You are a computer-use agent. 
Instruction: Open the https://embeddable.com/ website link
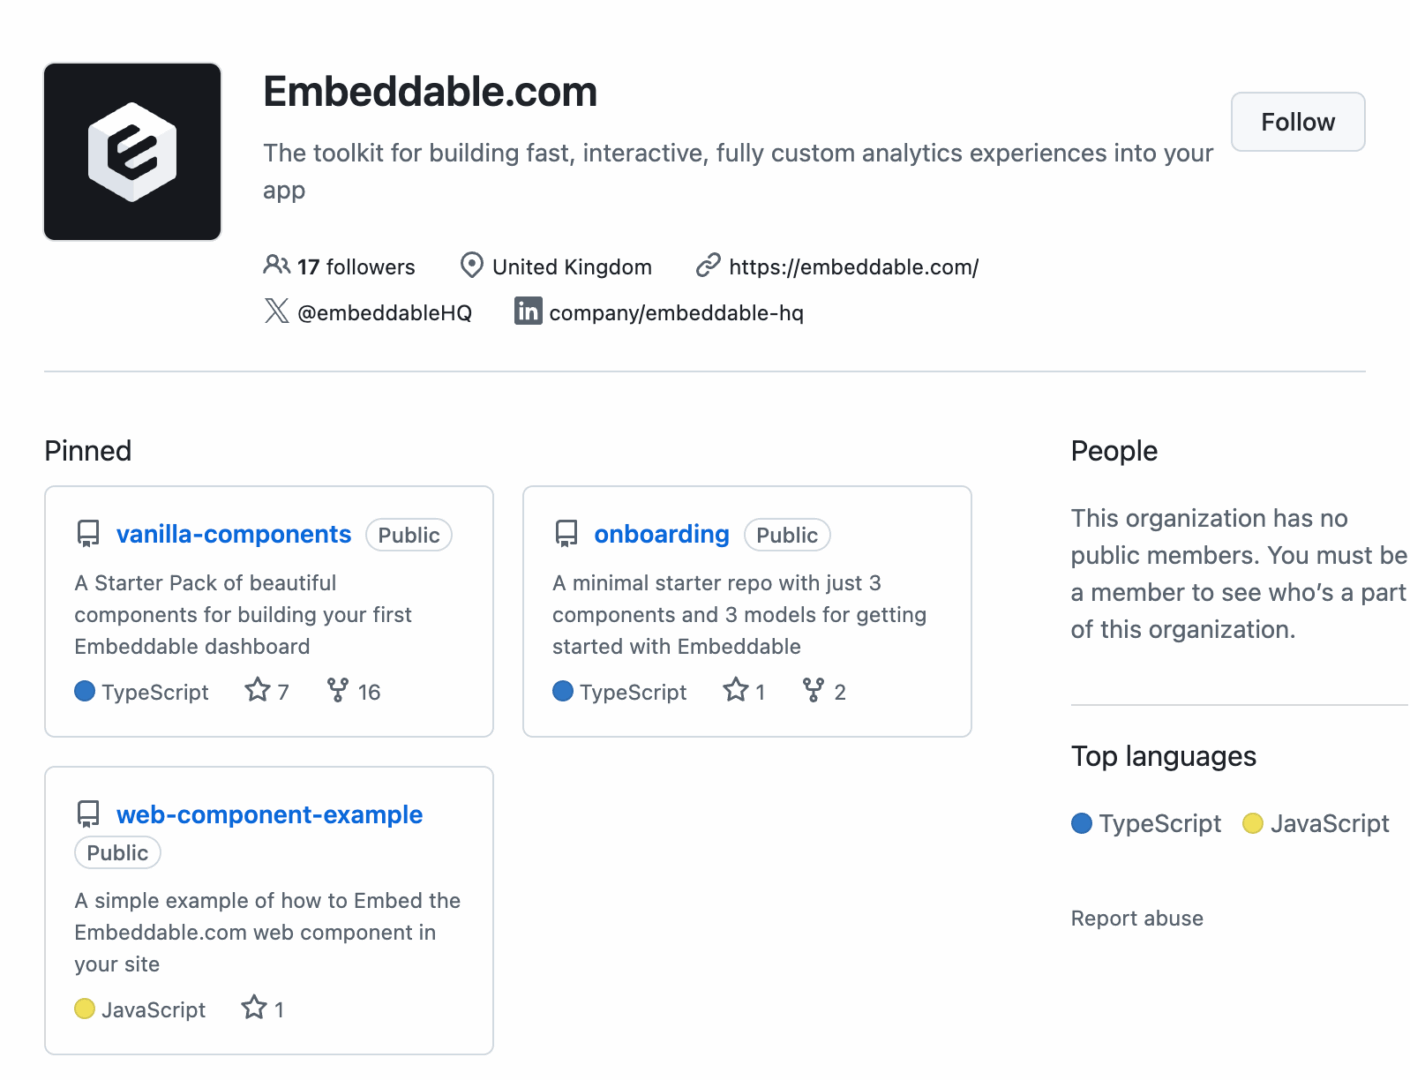point(853,266)
